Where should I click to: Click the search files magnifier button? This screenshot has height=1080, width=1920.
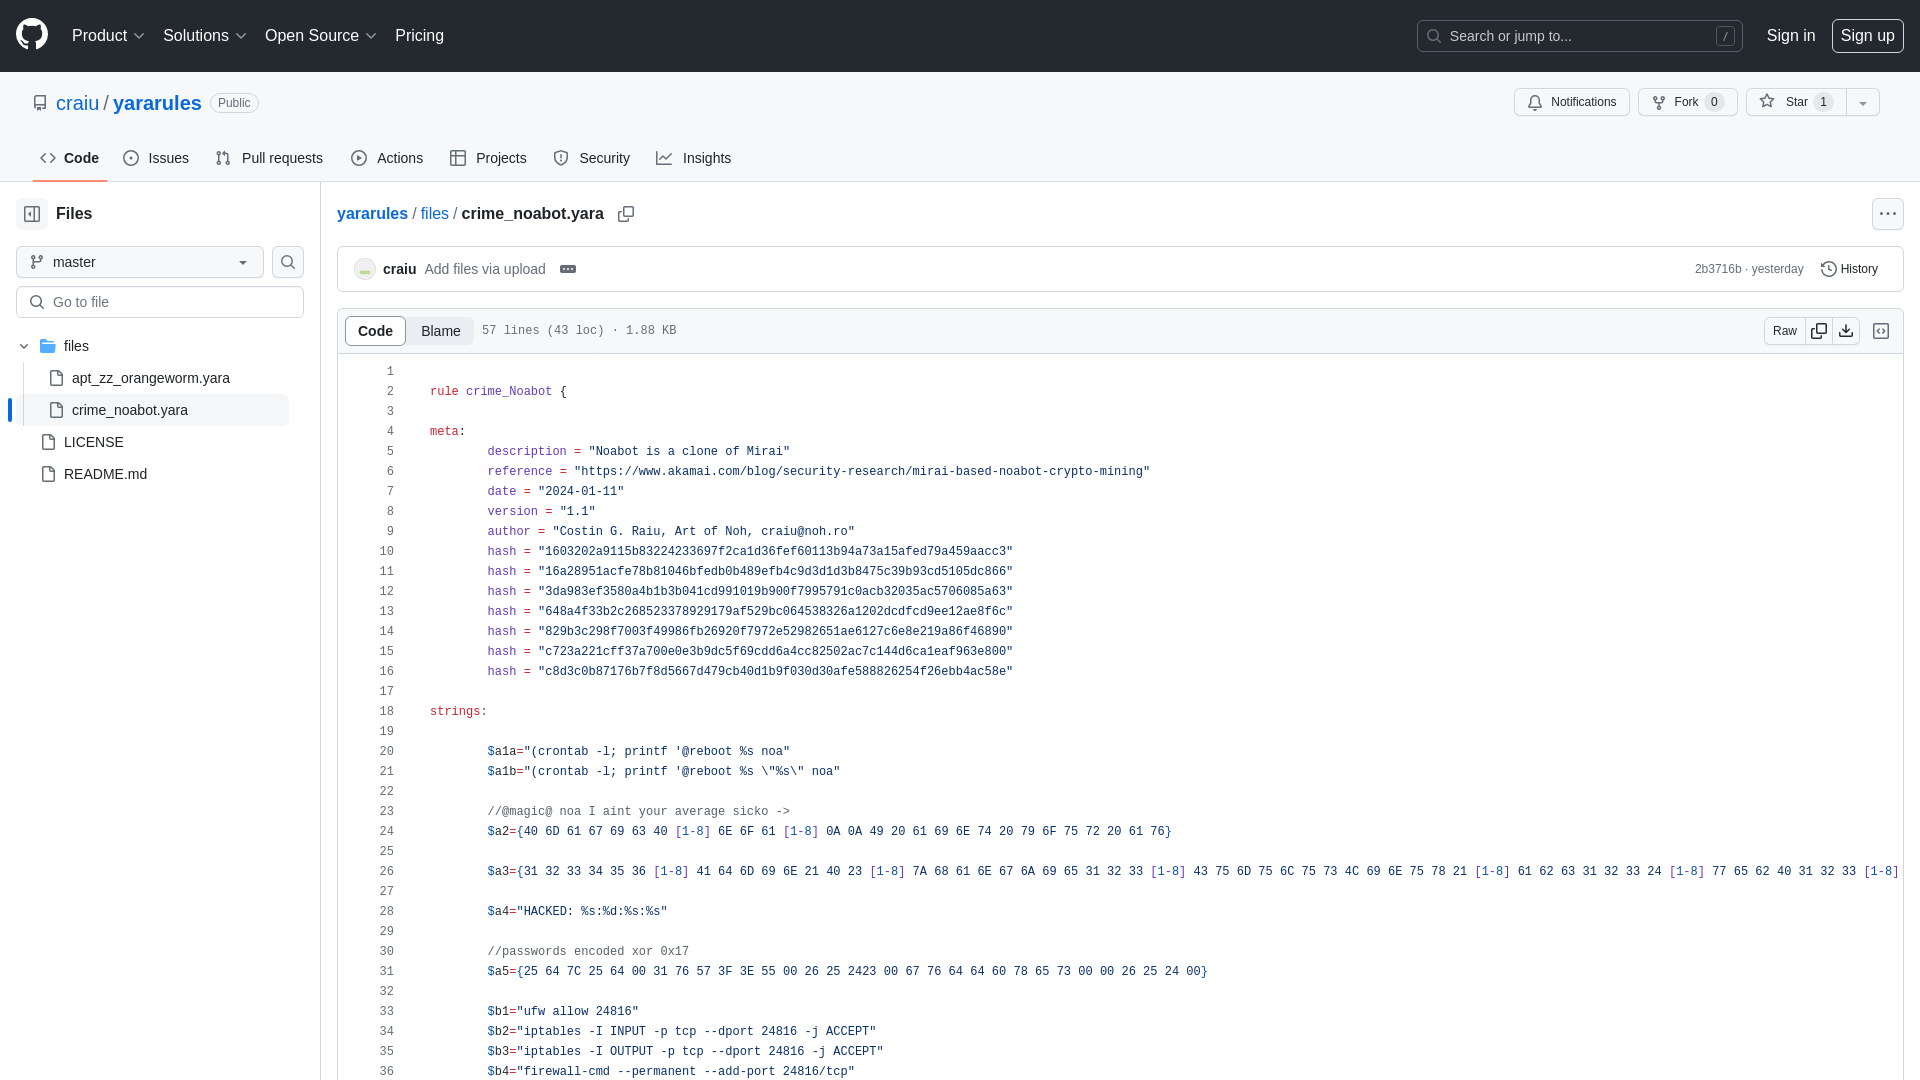click(288, 262)
